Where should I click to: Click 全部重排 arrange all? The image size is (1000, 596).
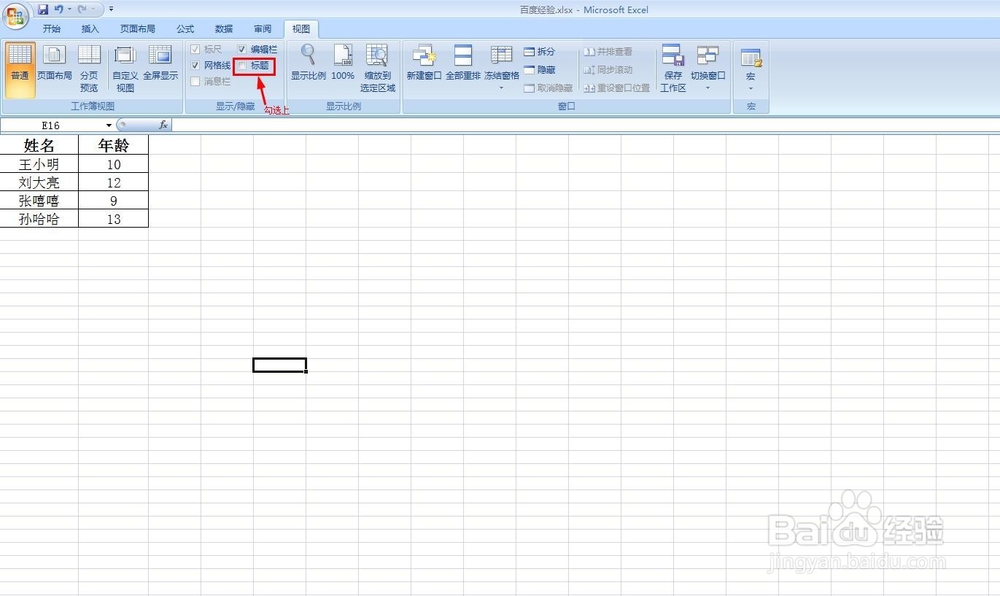pos(463,62)
